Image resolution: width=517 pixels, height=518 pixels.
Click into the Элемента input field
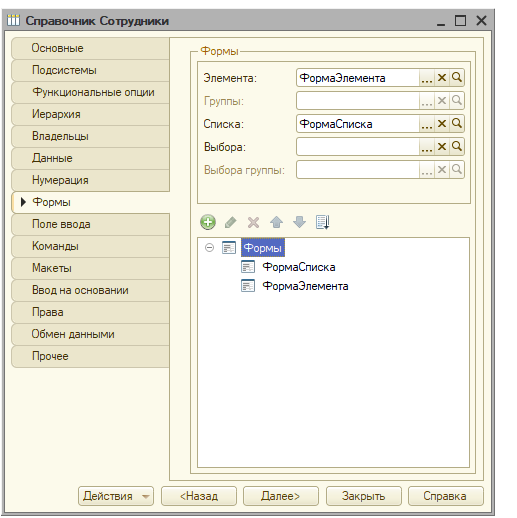(357, 78)
